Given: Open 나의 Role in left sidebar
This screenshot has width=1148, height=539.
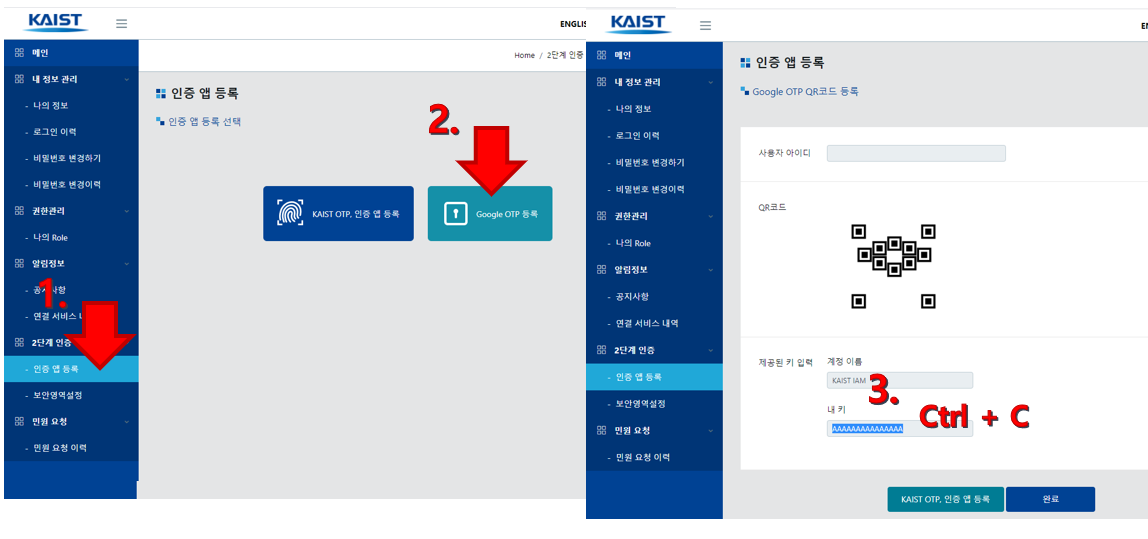Looking at the screenshot, I should coord(51,237).
